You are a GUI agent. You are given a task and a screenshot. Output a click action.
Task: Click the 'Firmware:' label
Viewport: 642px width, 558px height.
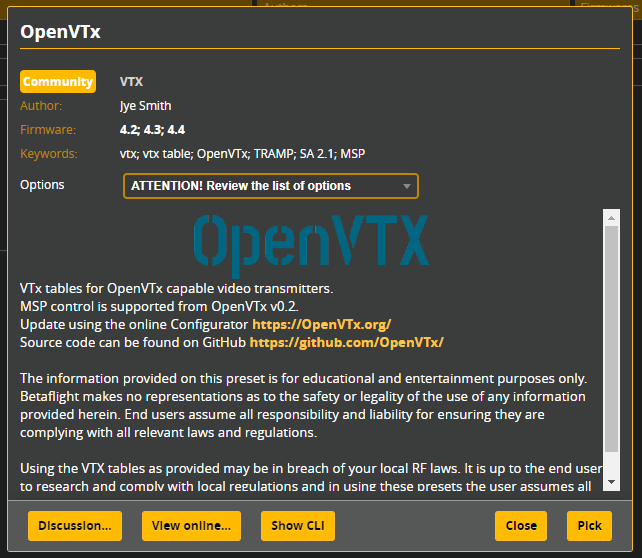(48, 130)
